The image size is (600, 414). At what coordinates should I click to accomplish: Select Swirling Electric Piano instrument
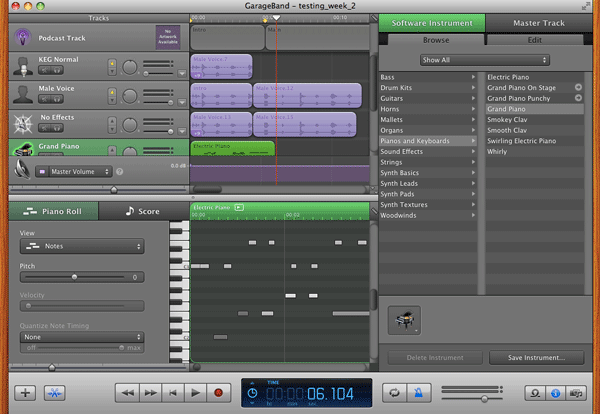(x=535, y=141)
